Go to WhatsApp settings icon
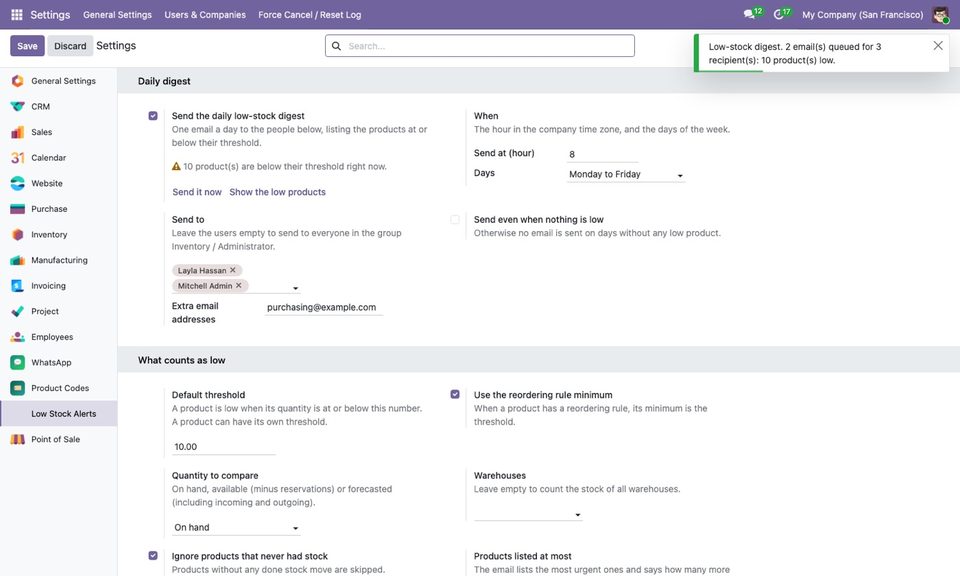 tap(18, 362)
